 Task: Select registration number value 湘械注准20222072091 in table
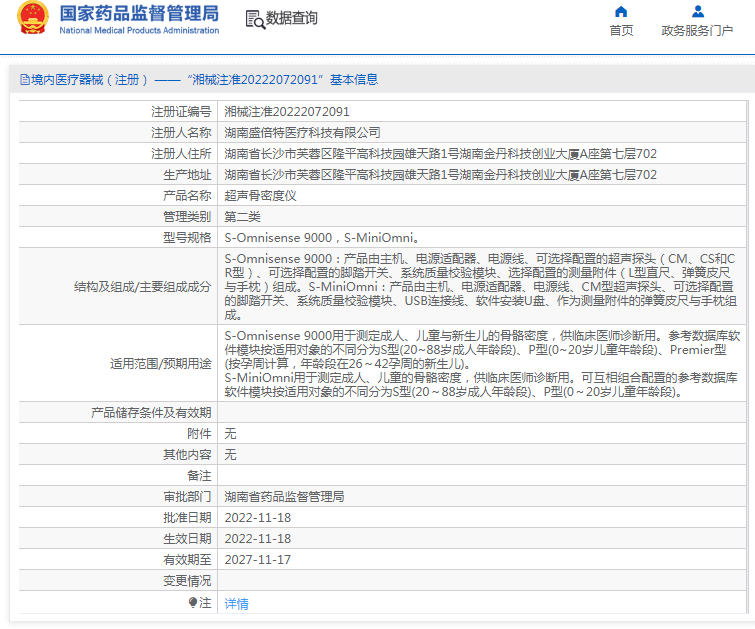[287, 112]
